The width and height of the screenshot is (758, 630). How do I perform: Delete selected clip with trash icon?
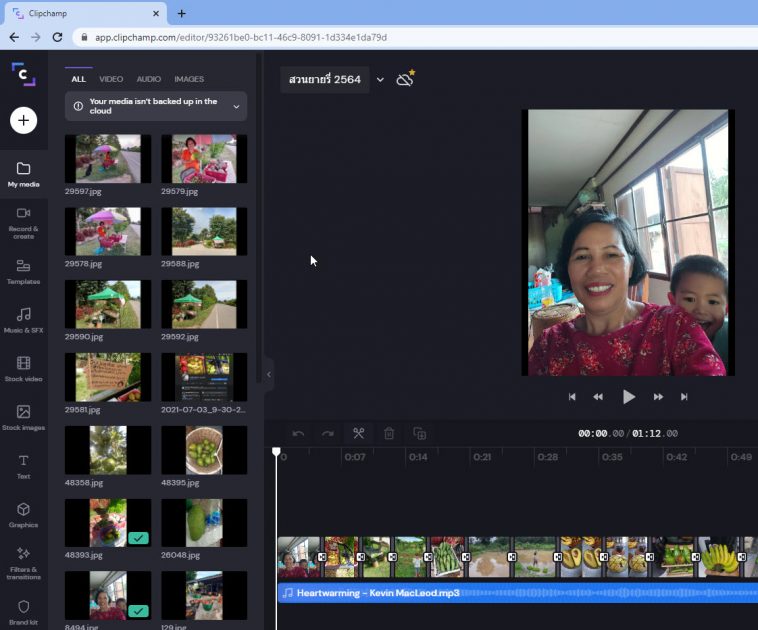(x=389, y=433)
